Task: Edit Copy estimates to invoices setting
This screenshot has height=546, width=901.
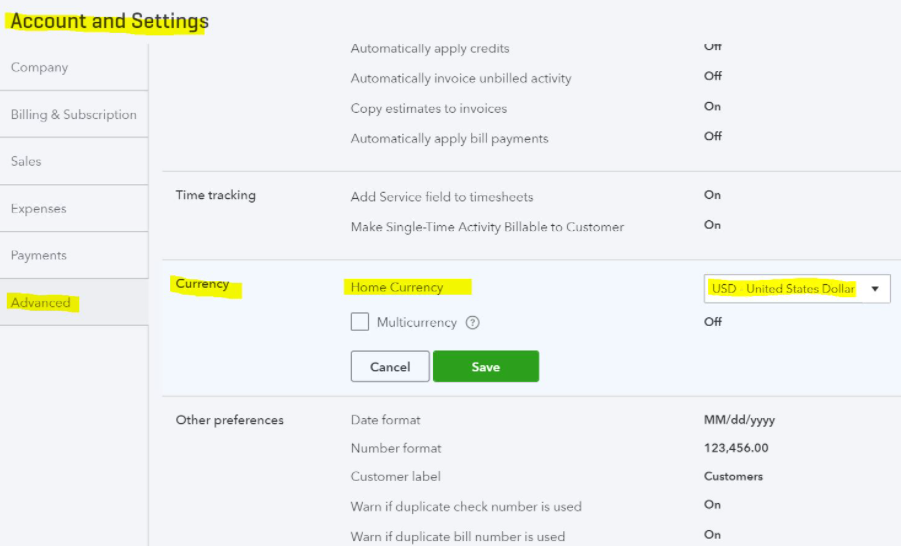Action: coord(532,108)
